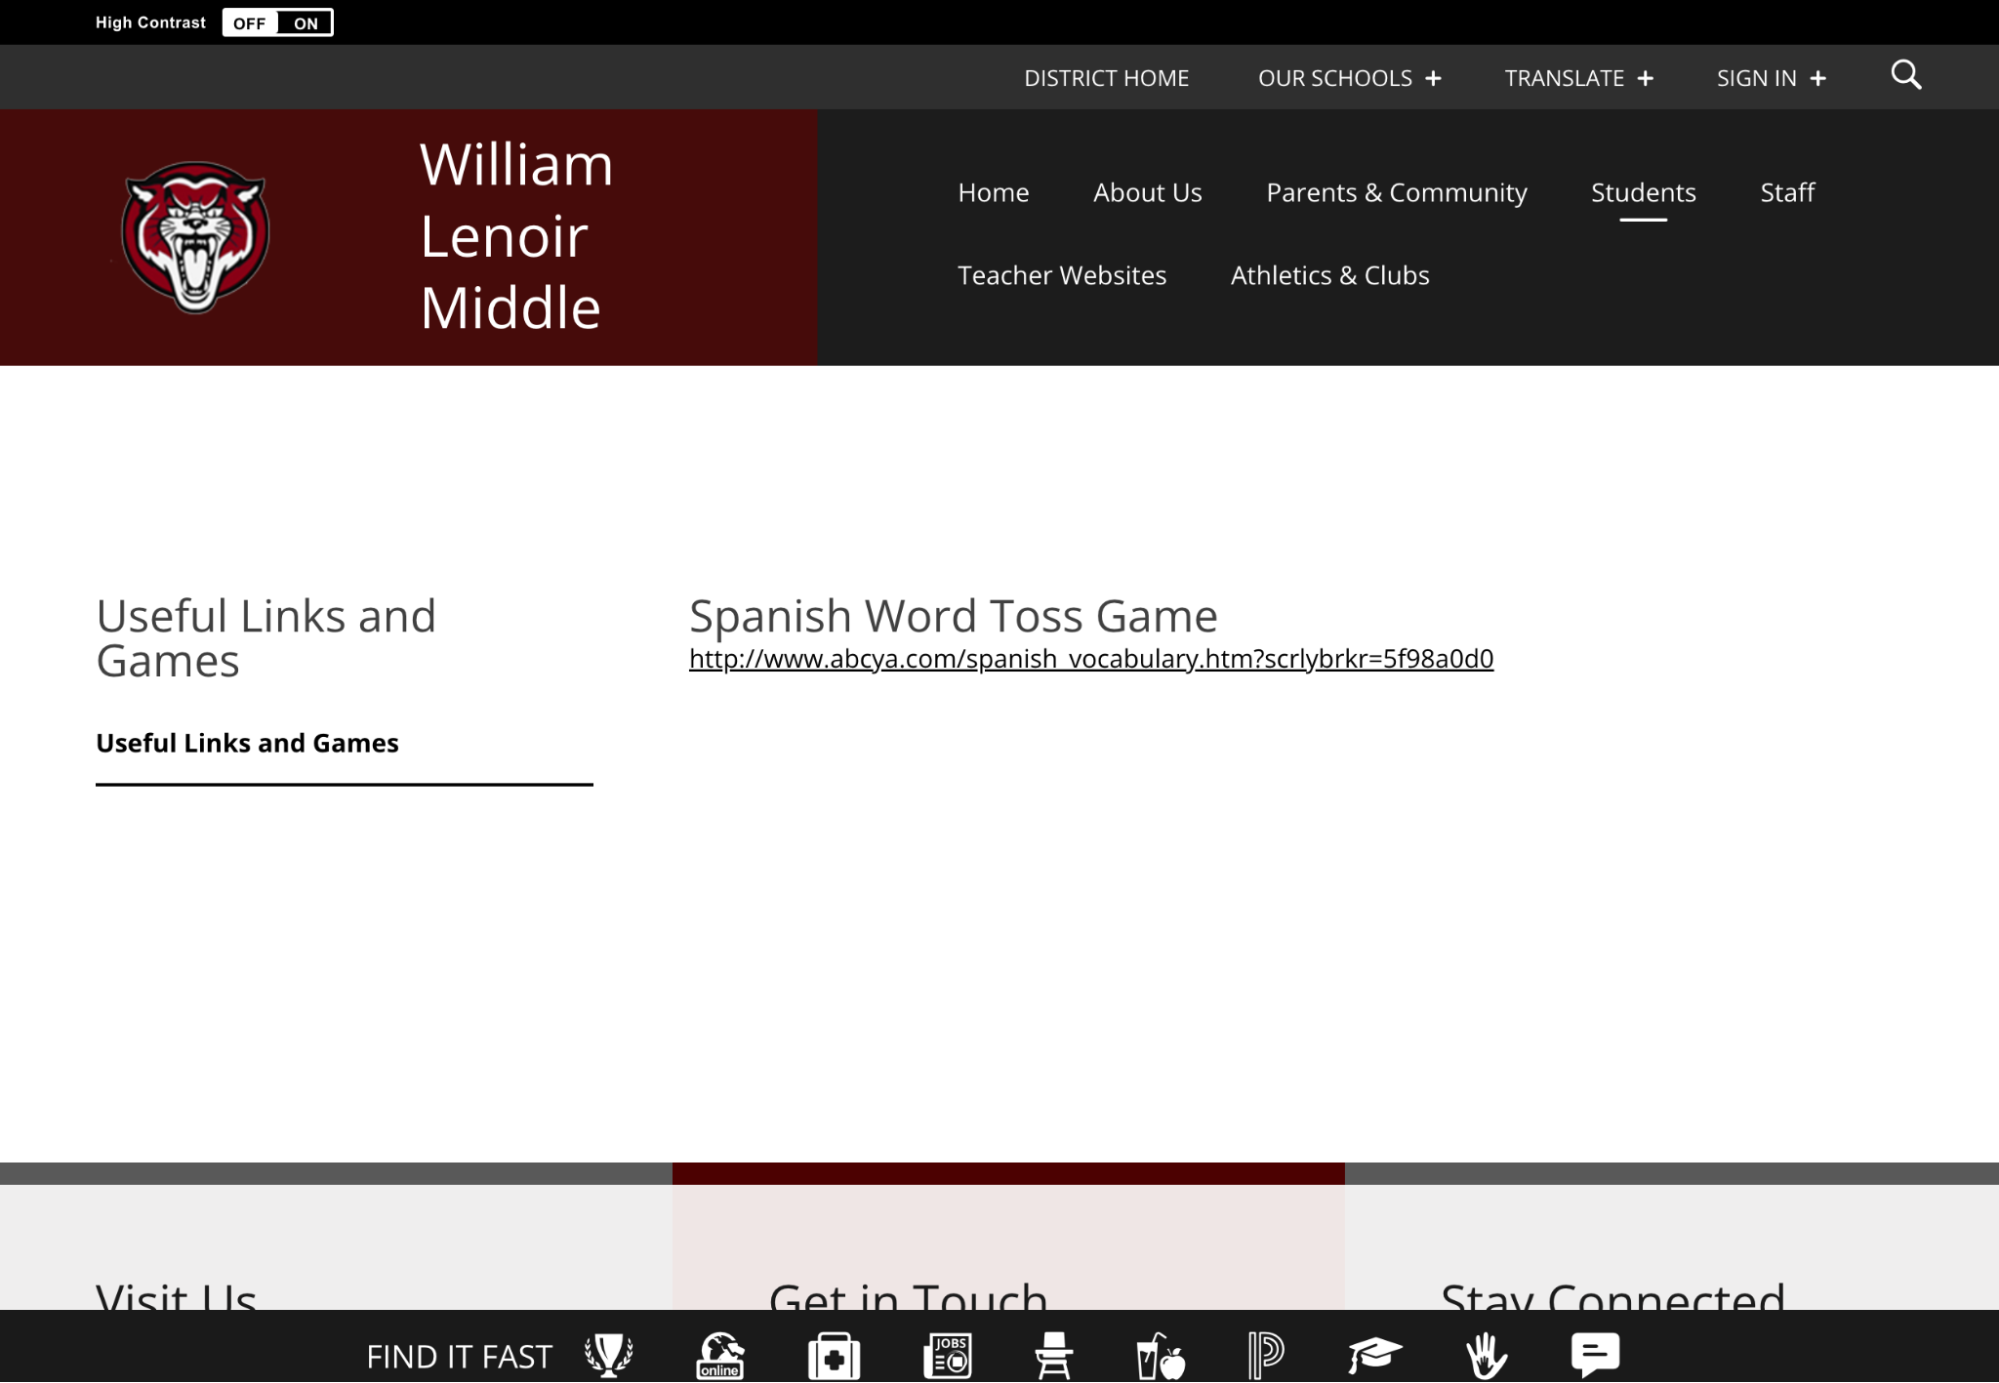Screen dimensions: 1999x1383
Task: Expand the Sign In dropdown
Action: pos(1770,78)
